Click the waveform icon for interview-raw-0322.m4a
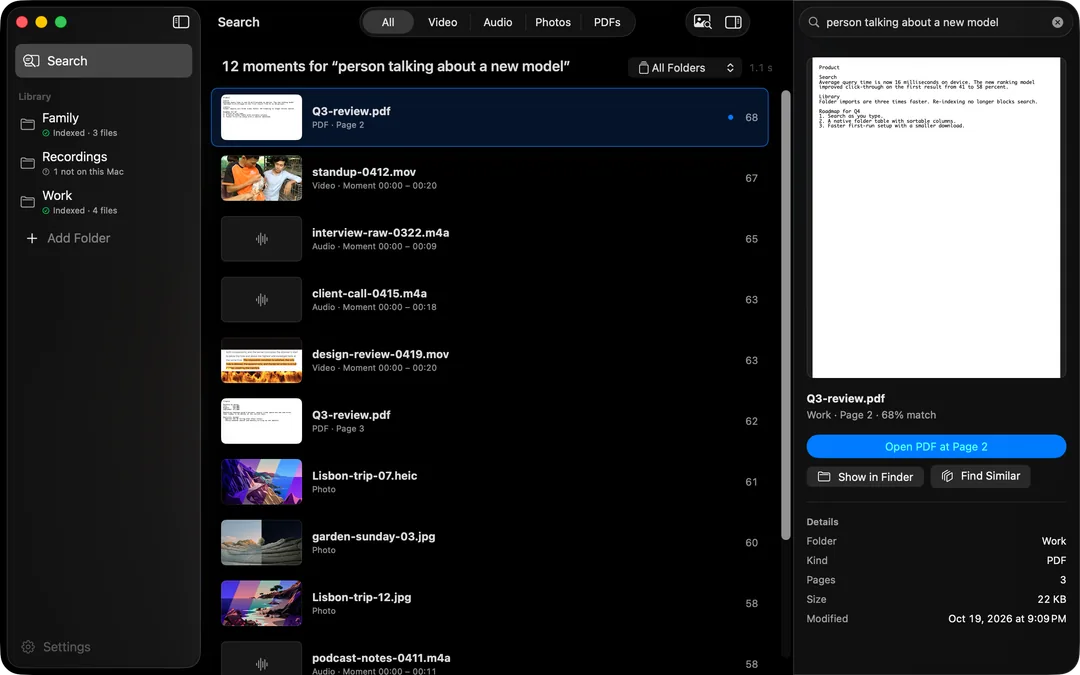Image resolution: width=1080 pixels, height=675 pixels. (261, 239)
